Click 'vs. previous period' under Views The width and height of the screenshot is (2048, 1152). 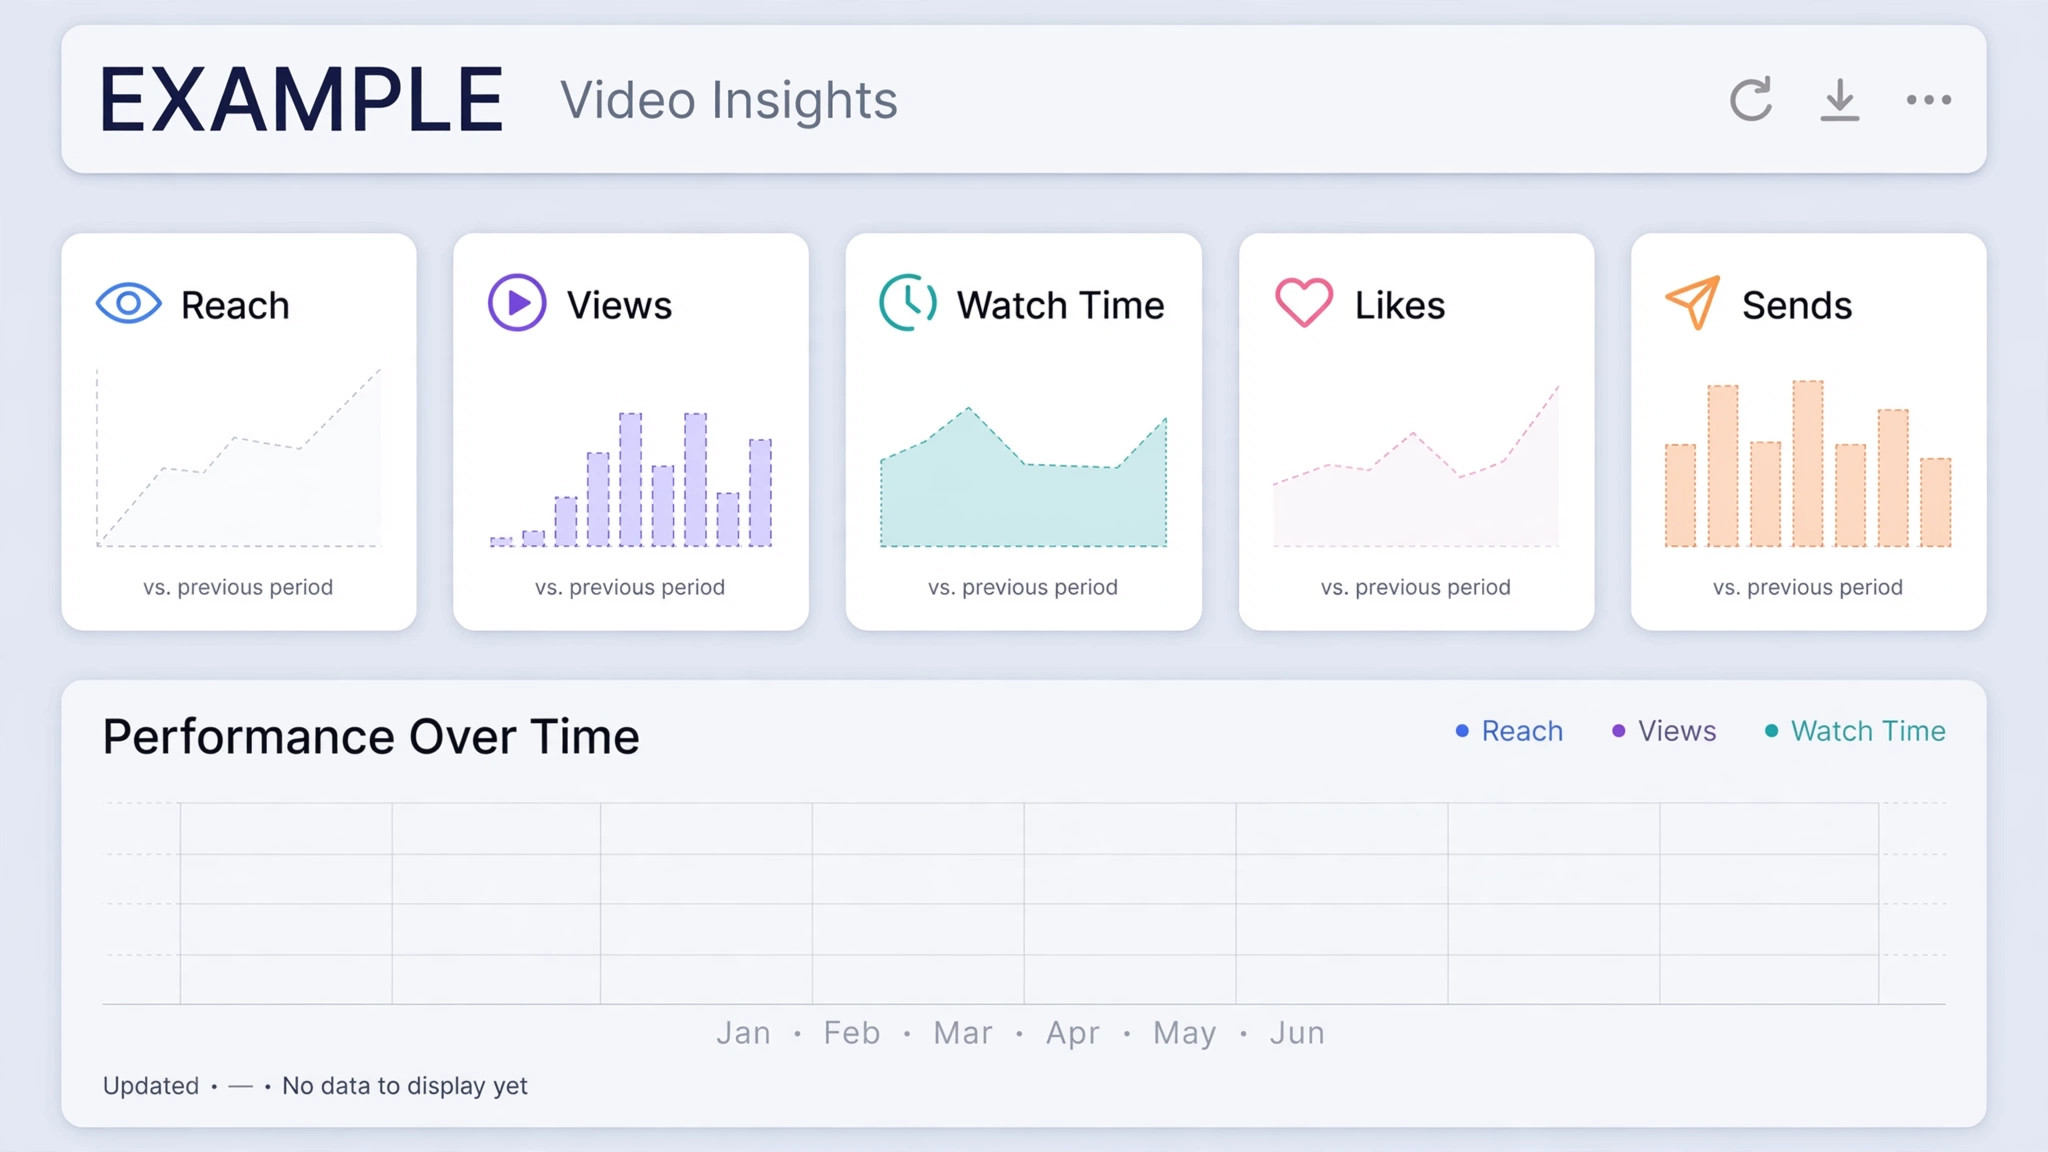[x=630, y=587]
